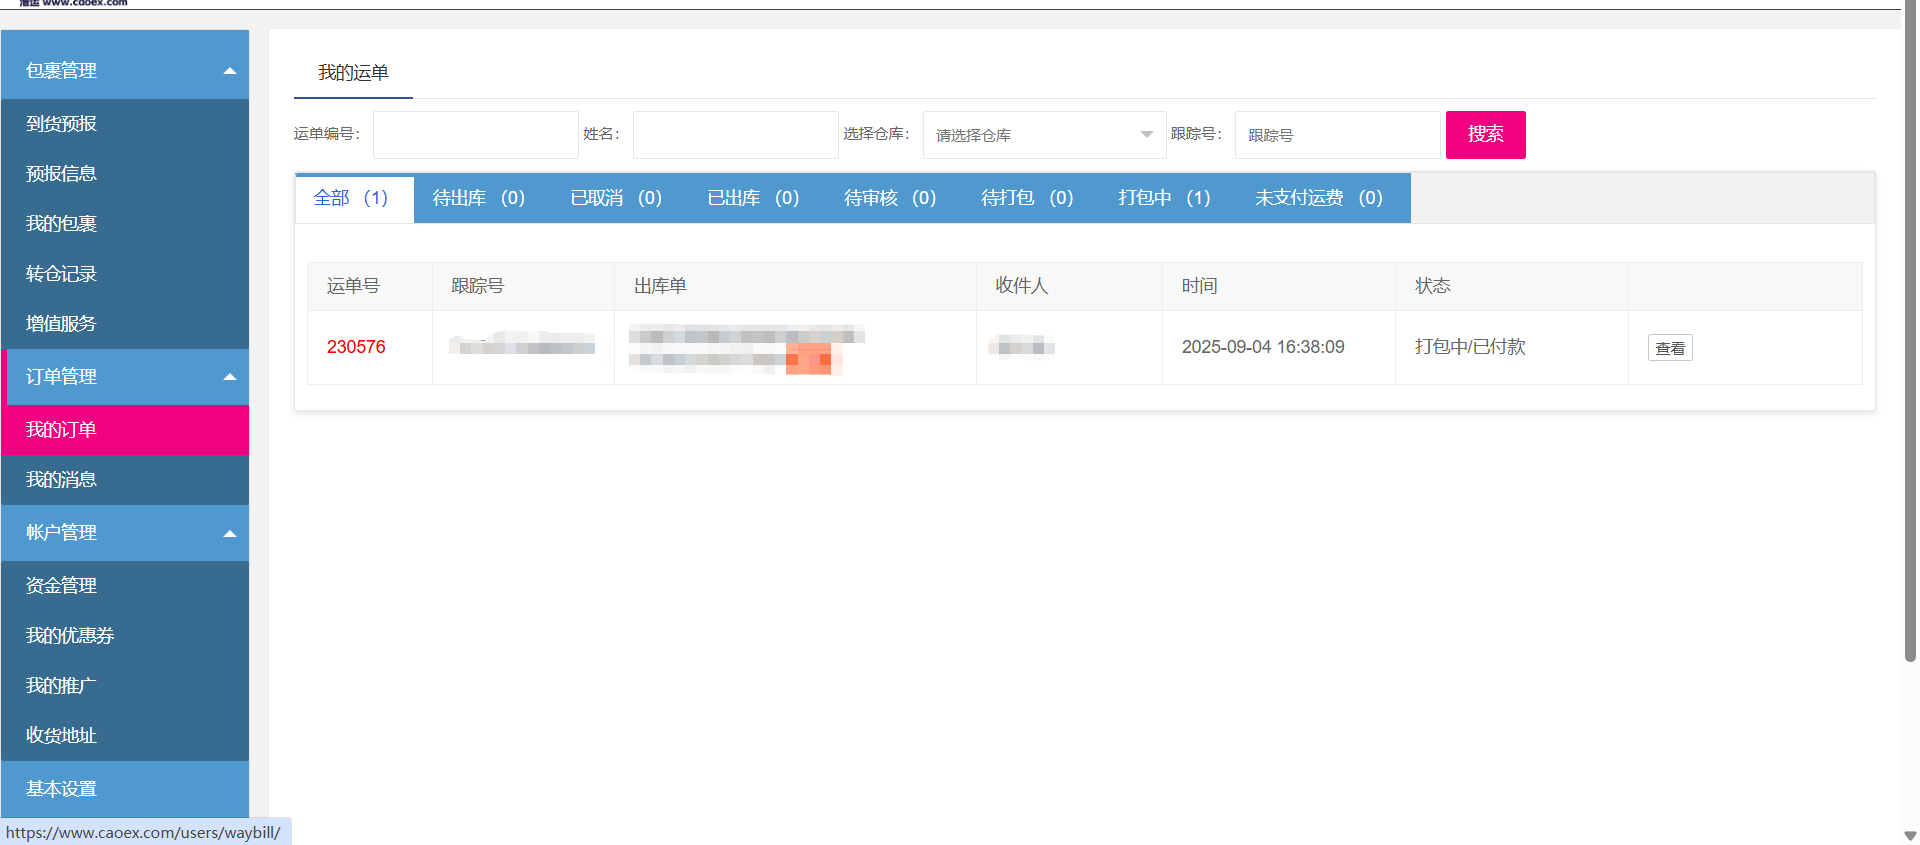Click the page vertical scrollbar down arrow
1920x845 pixels.
[x=1910, y=835]
